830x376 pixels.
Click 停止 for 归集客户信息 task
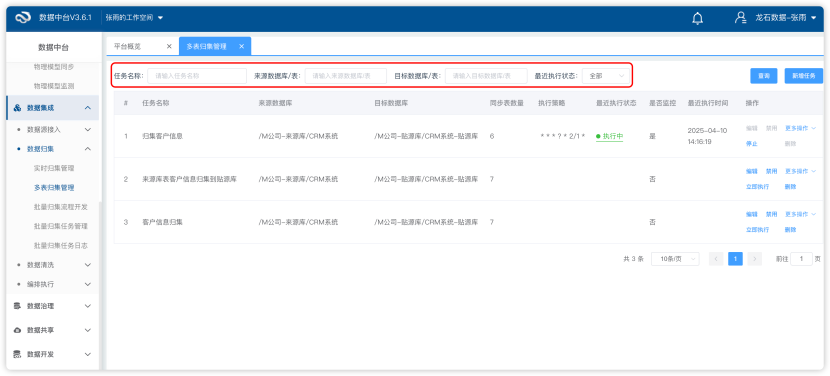pos(751,144)
